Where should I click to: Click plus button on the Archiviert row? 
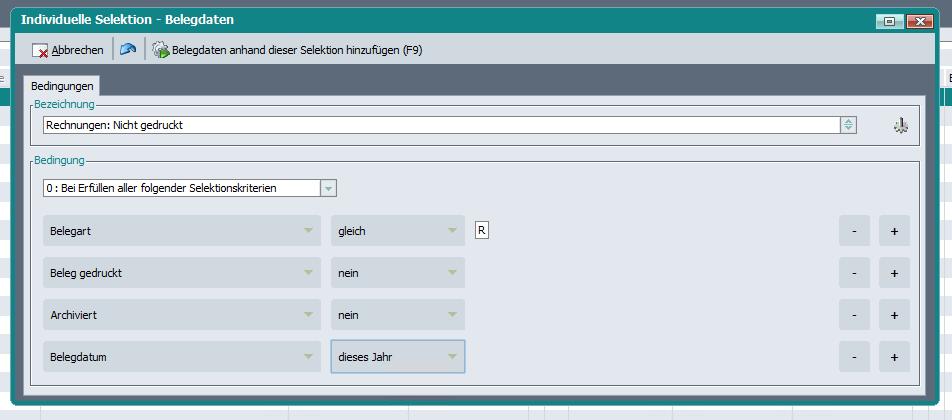894,315
